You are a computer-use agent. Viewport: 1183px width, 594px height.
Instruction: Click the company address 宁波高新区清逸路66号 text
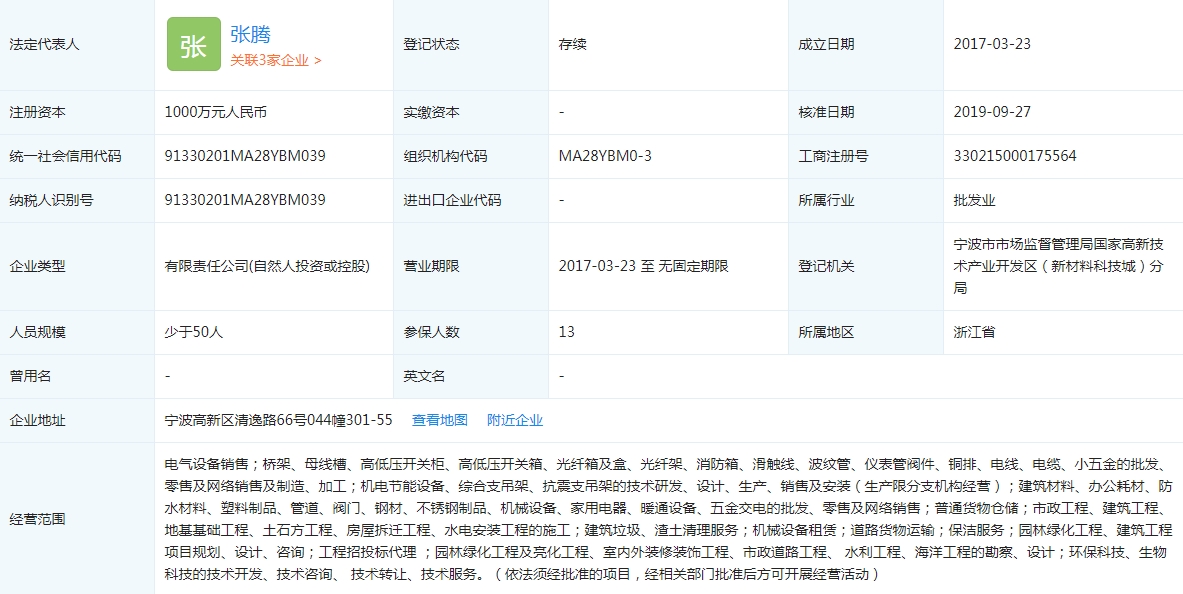pos(278,420)
